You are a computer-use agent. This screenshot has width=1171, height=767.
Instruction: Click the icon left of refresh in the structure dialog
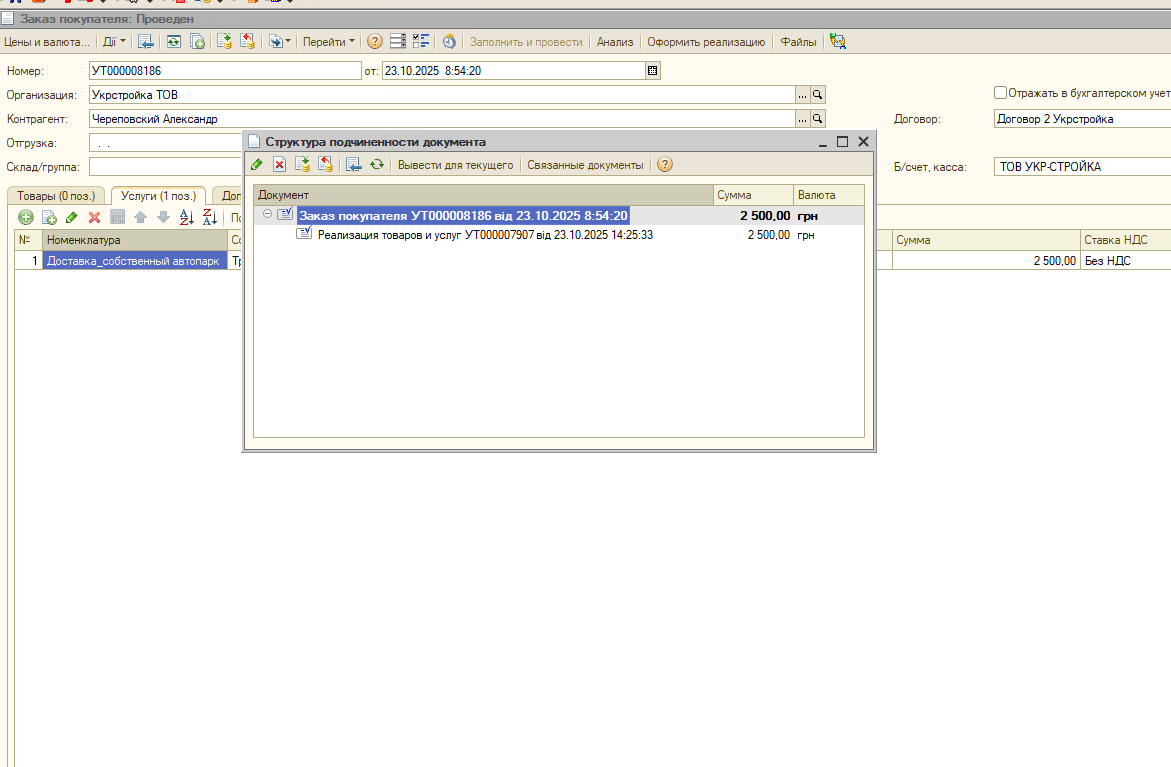tap(353, 165)
